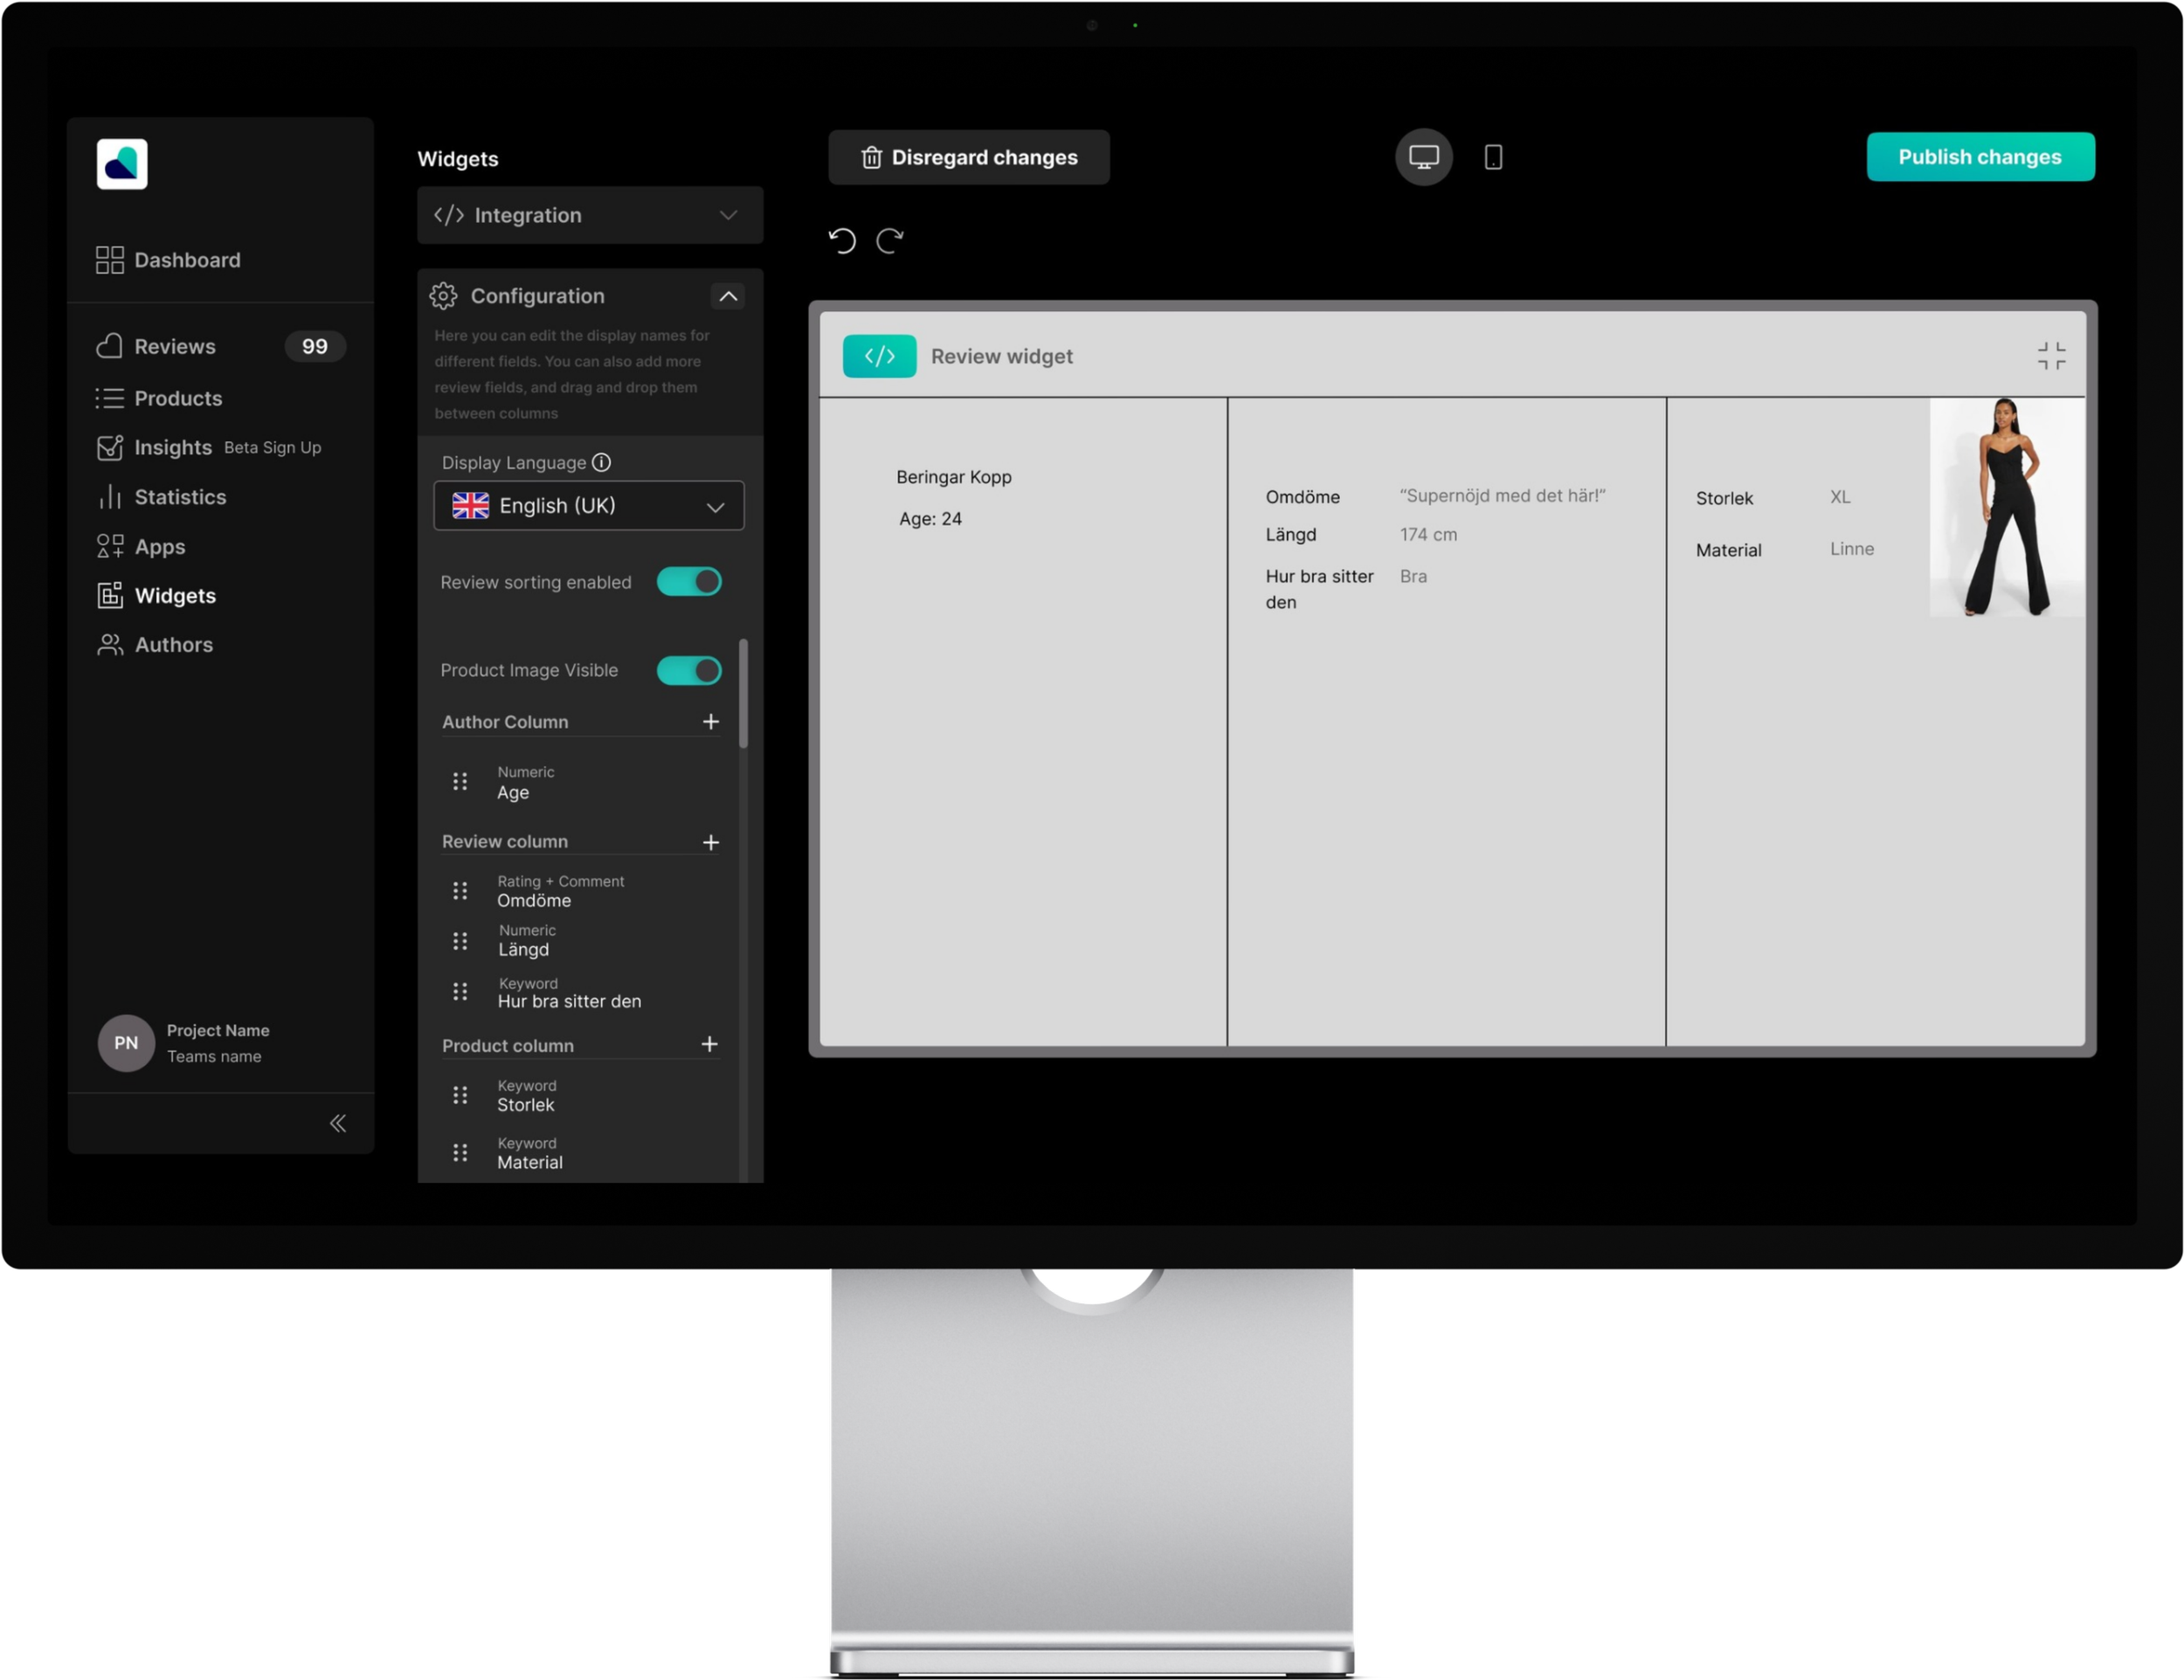Open the English (UK) language dropdown
The width and height of the screenshot is (2184, 1680).
point(588,506)
